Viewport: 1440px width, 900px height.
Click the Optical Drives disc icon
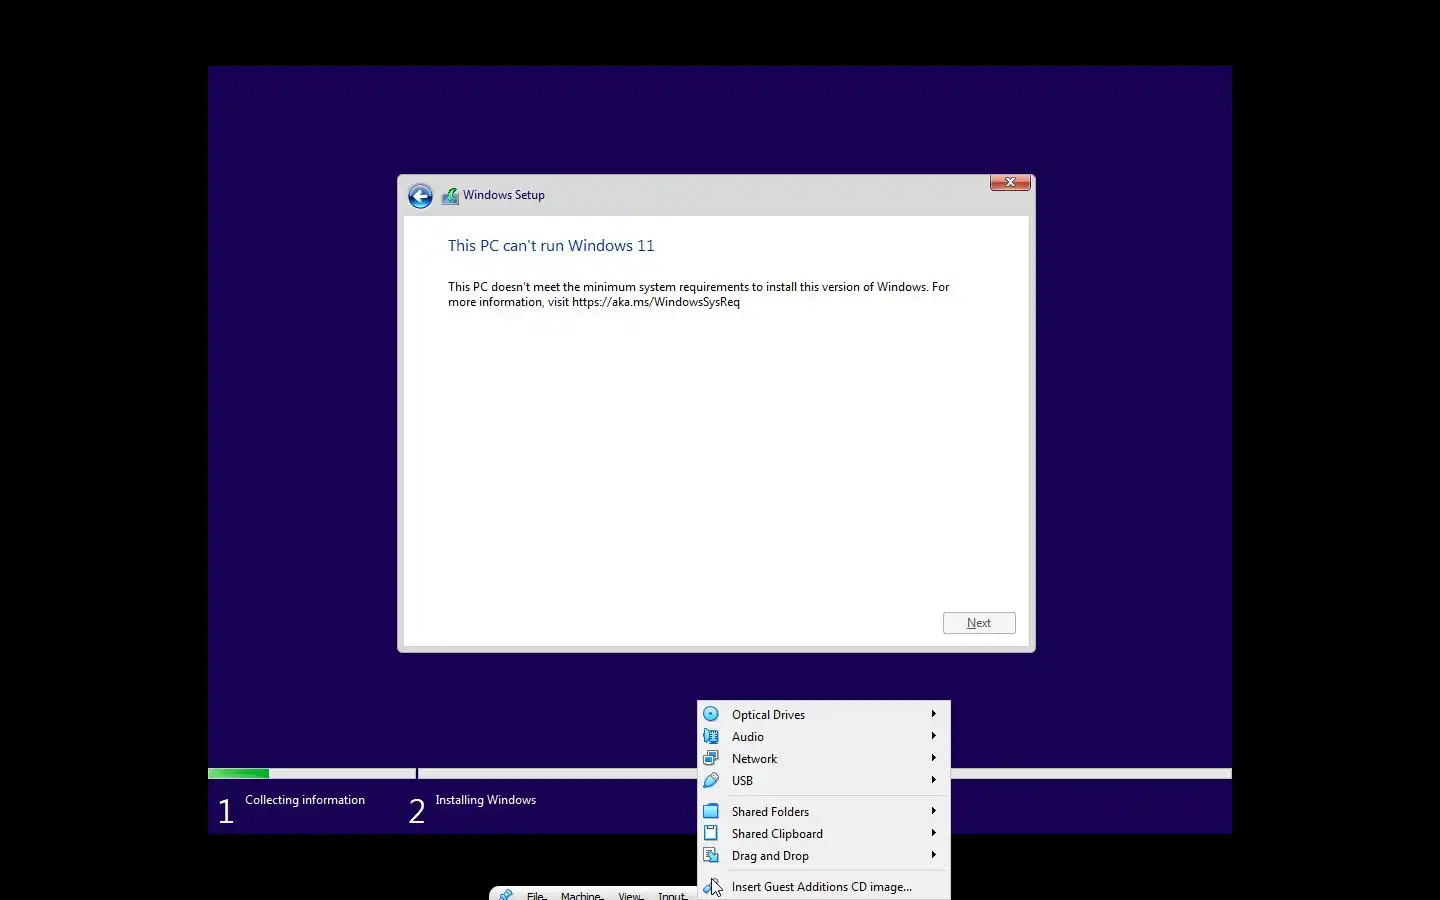tap(711, 714)
